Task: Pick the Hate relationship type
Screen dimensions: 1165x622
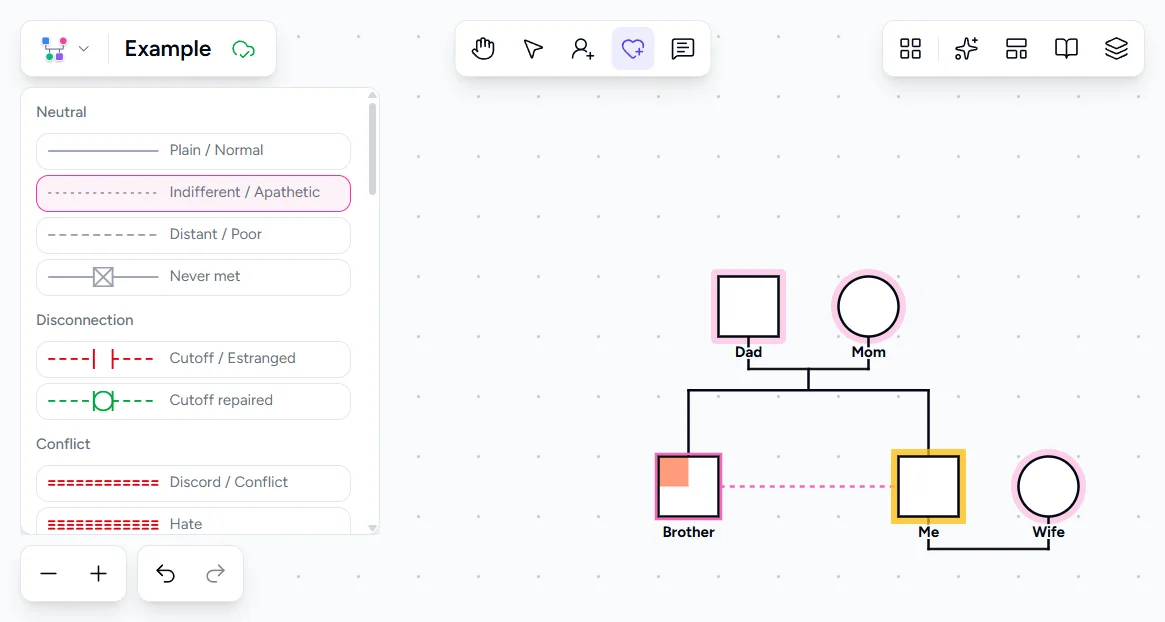Action: click(193, 522)
